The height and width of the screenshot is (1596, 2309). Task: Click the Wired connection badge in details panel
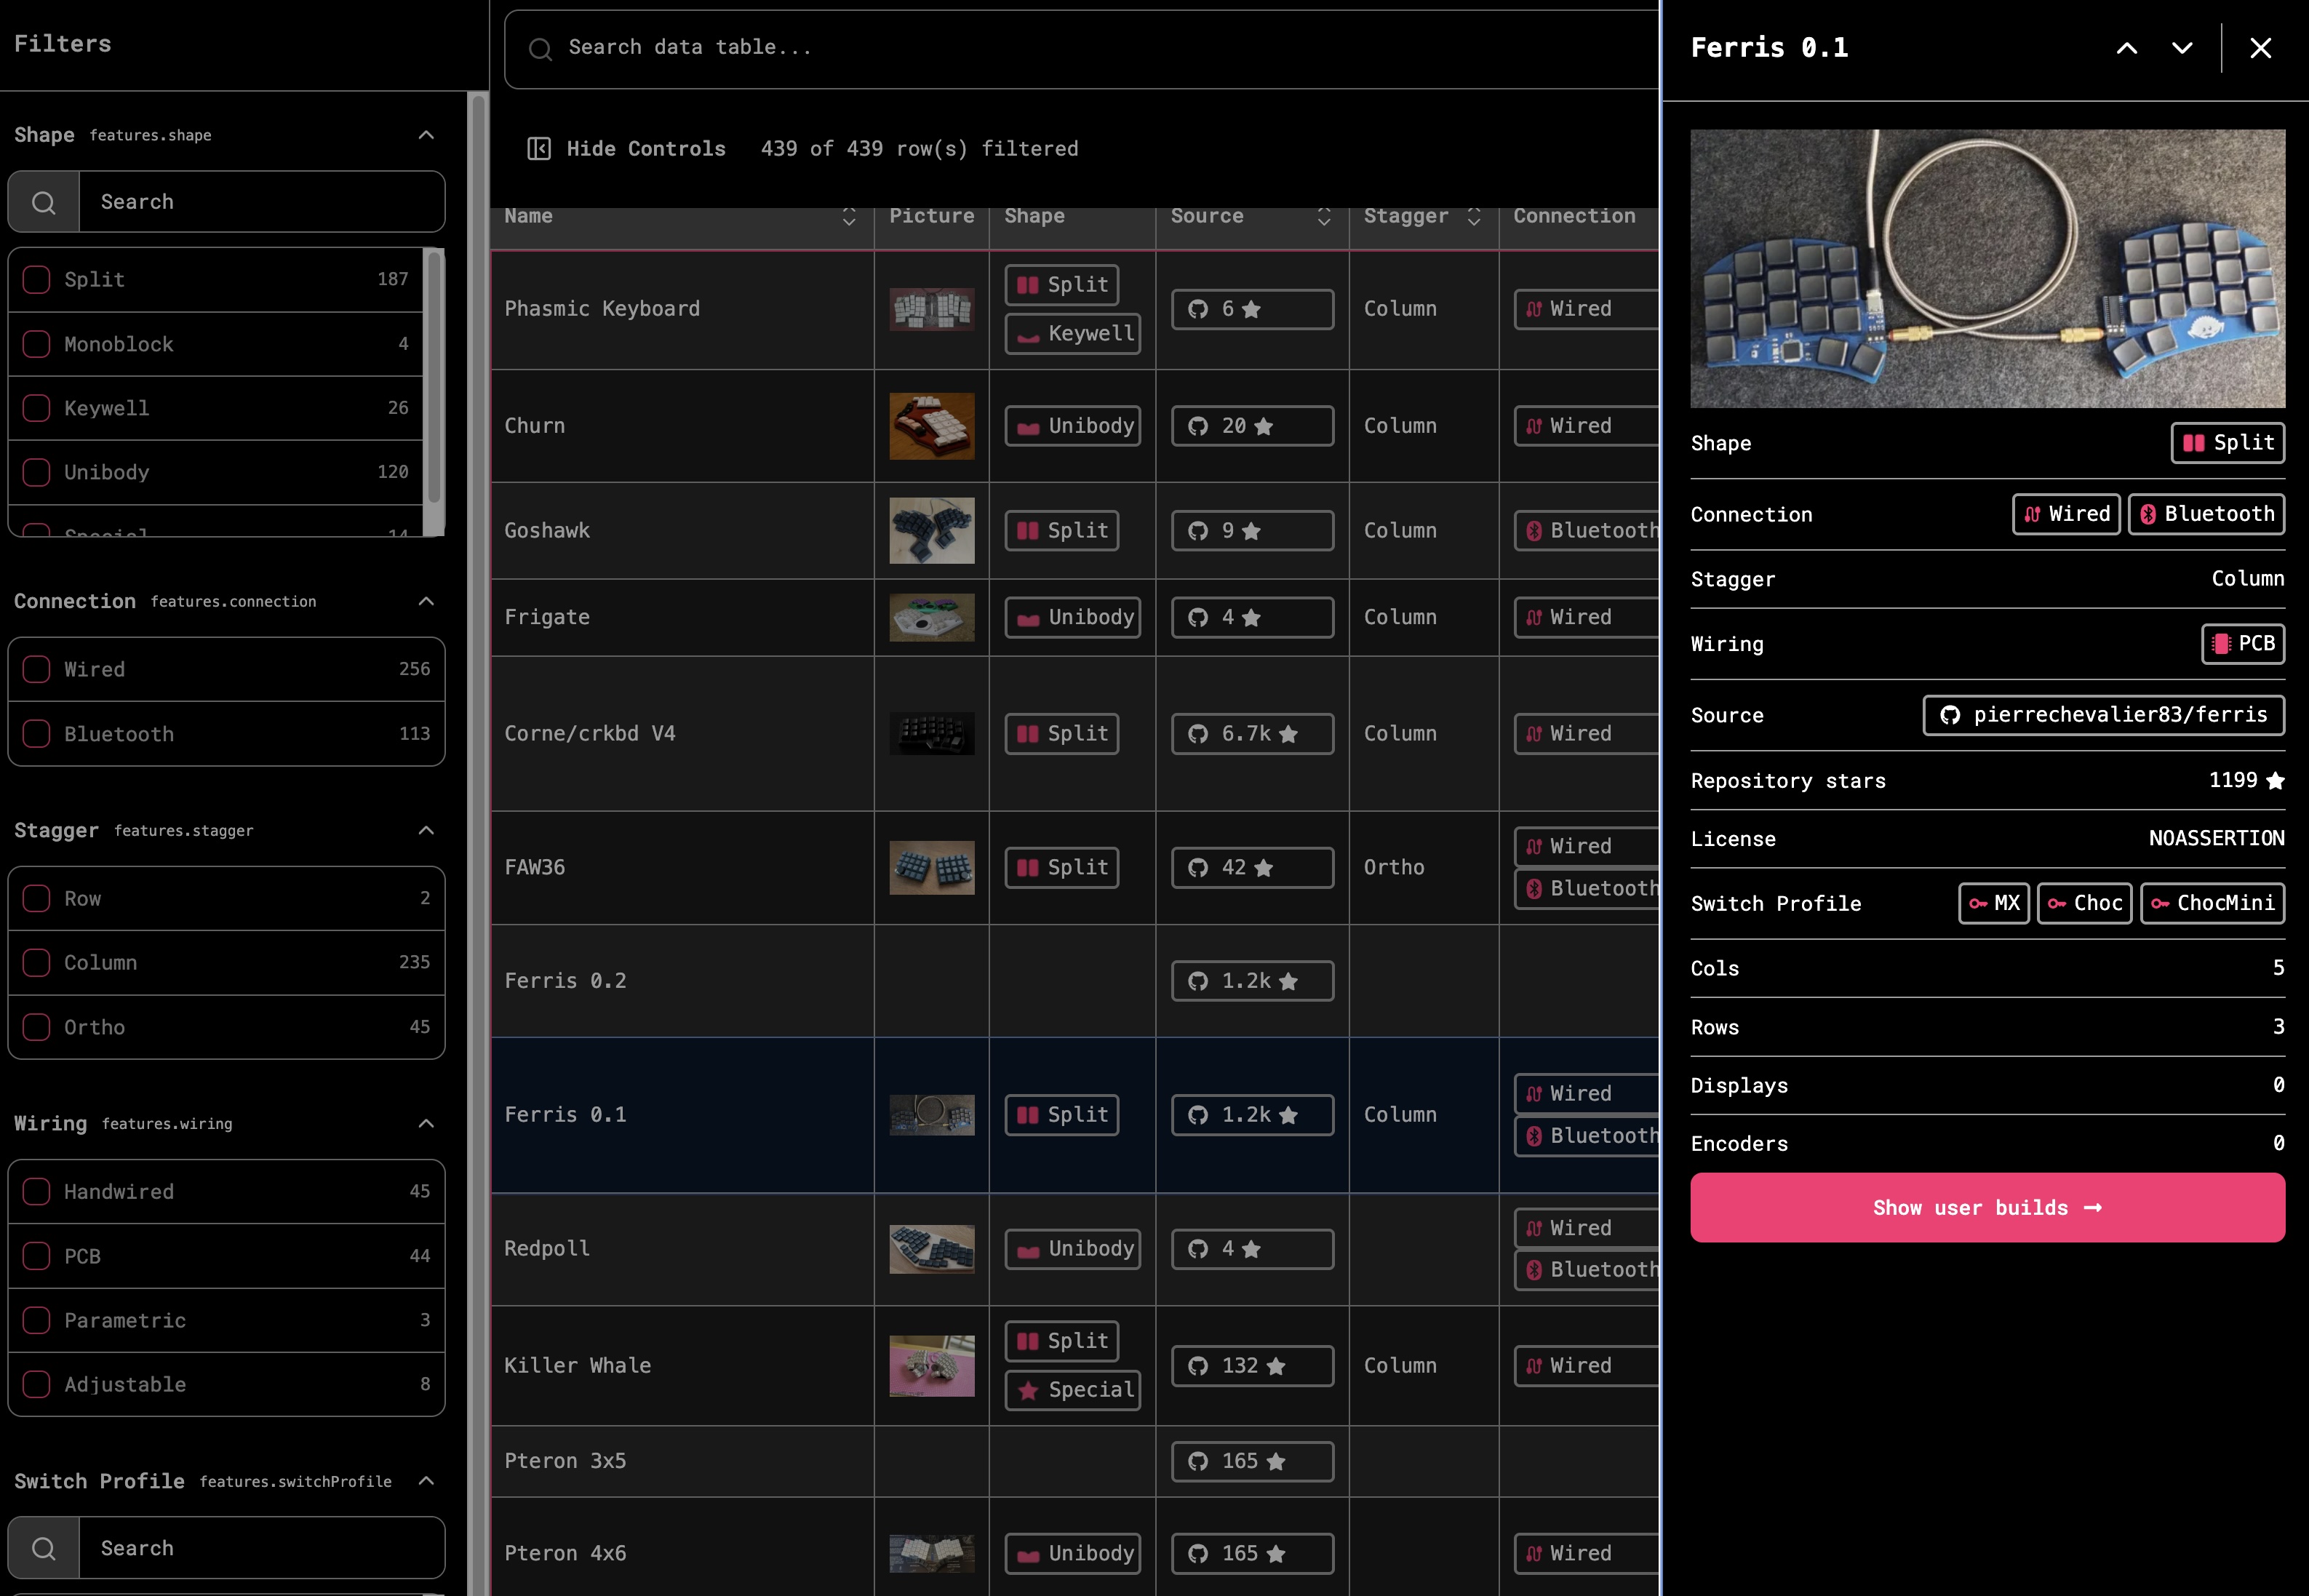tap(2066, 514)
